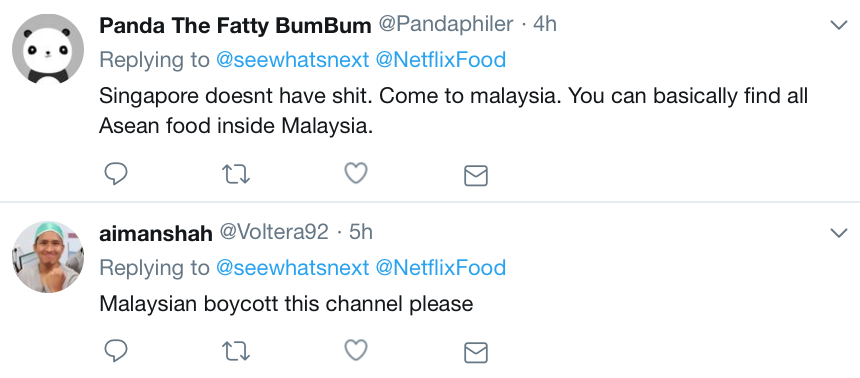Open the aimanshah display name link
The width and height of the screenshot is (860, 378).
[x=156, y=233]
